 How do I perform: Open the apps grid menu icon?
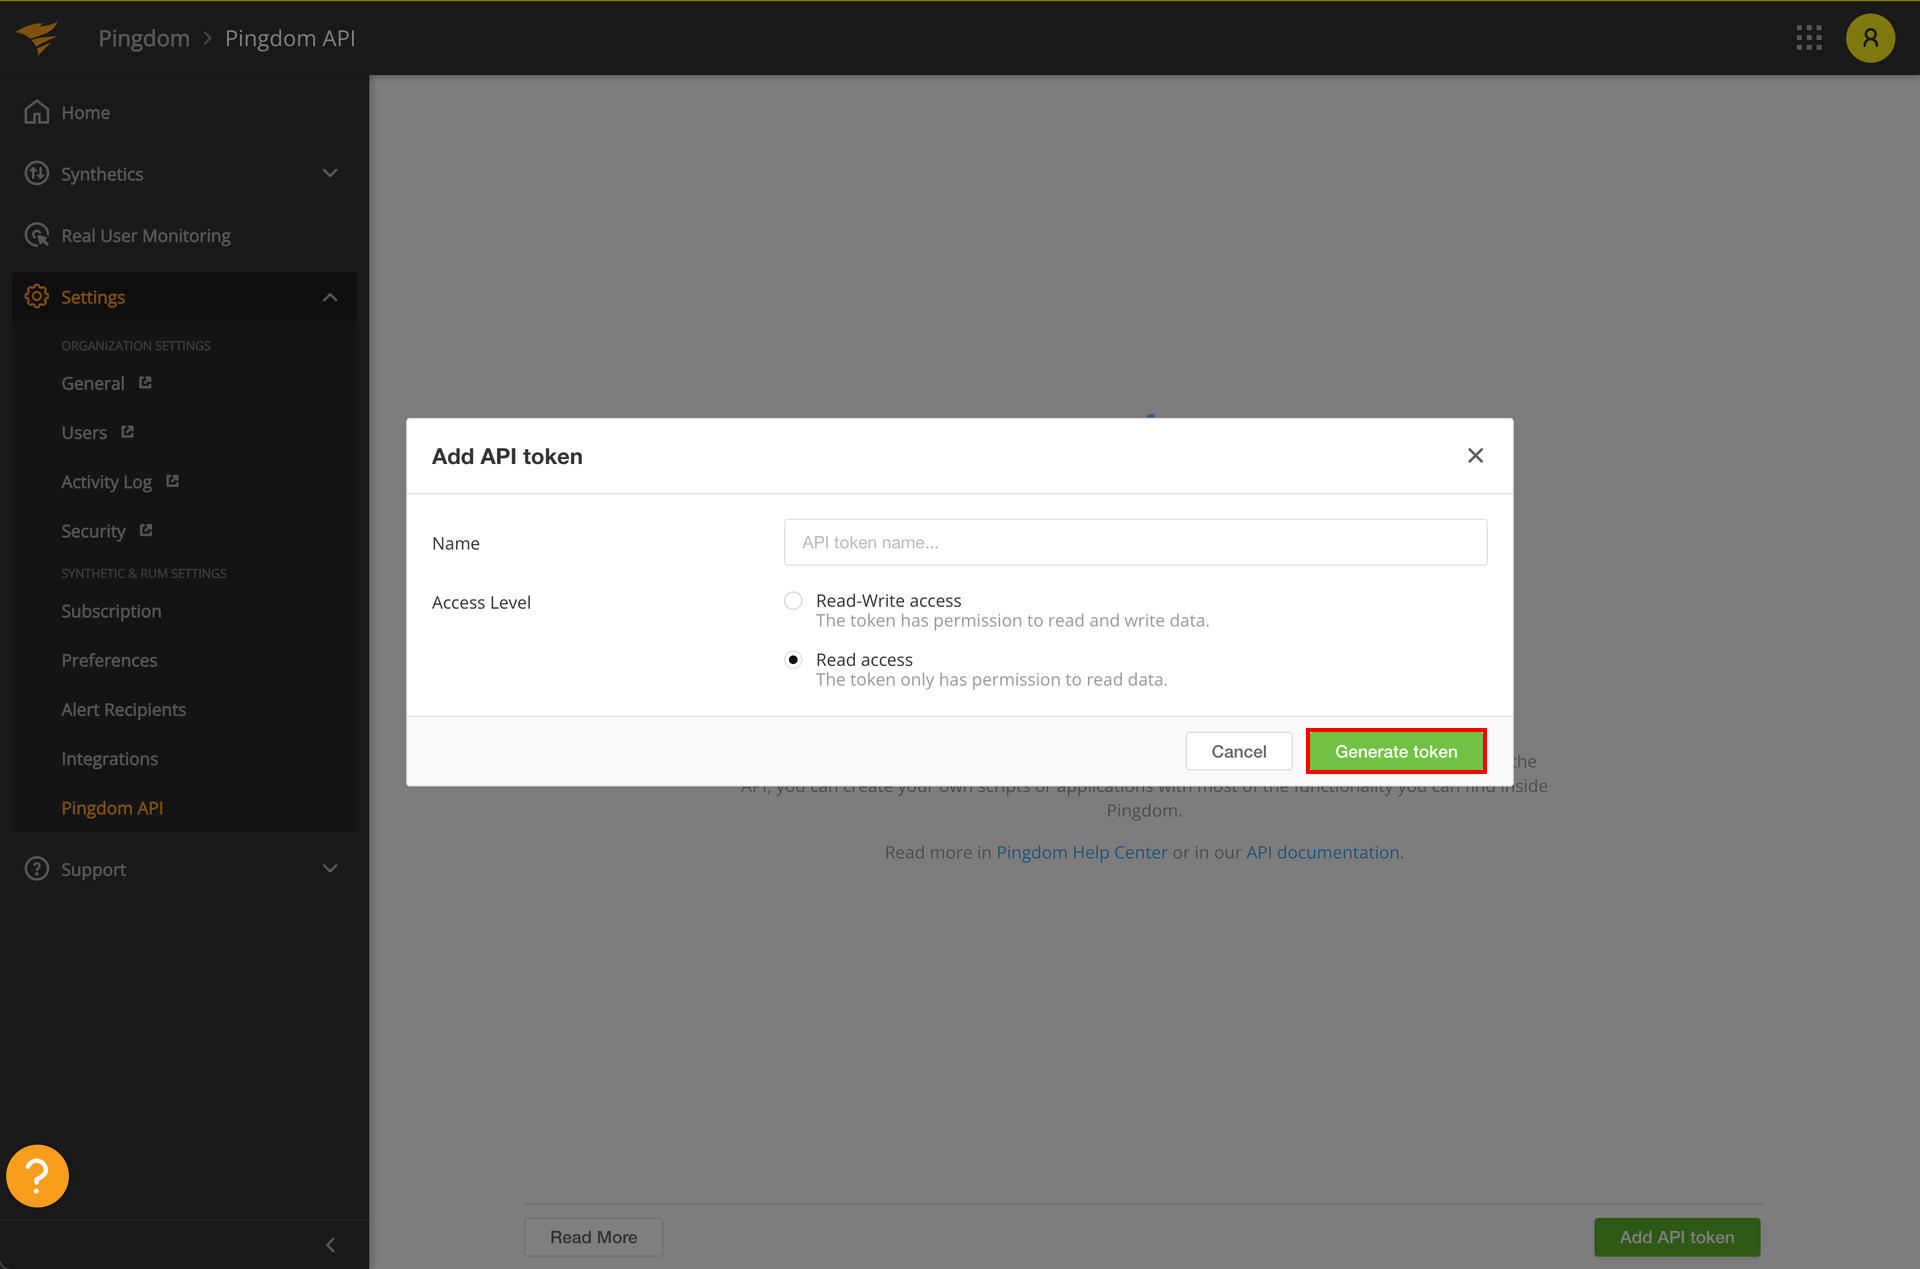point(1809,38)
